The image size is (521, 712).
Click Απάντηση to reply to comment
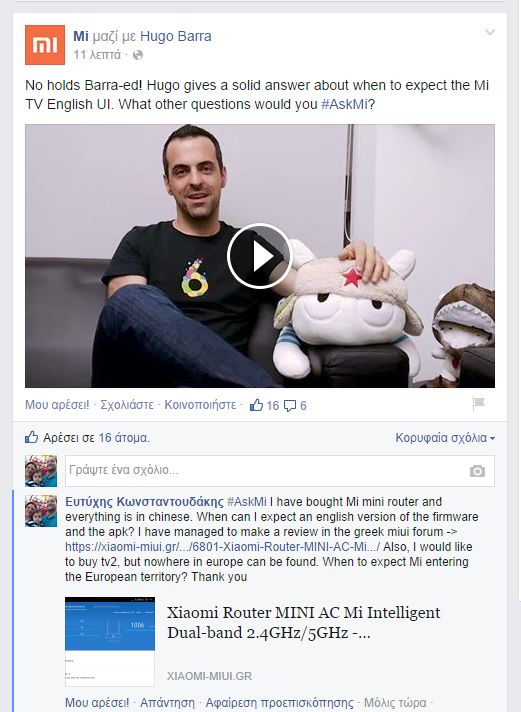(167, 703)
